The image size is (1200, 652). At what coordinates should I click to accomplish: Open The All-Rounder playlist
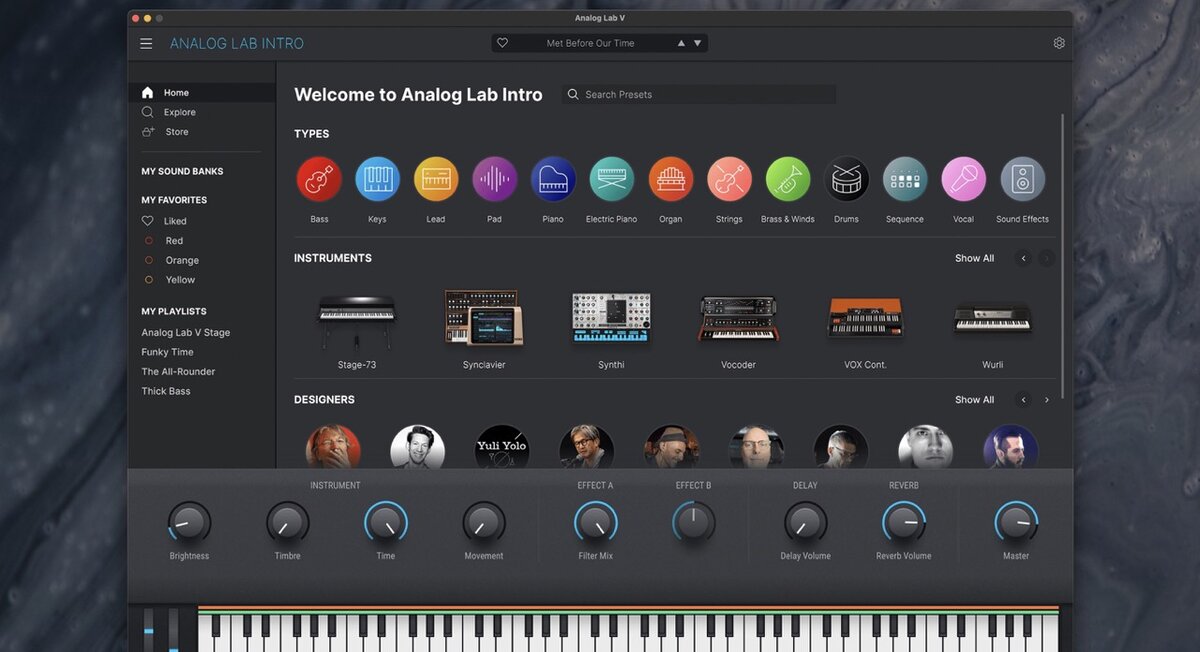click(x=178, y=371)
